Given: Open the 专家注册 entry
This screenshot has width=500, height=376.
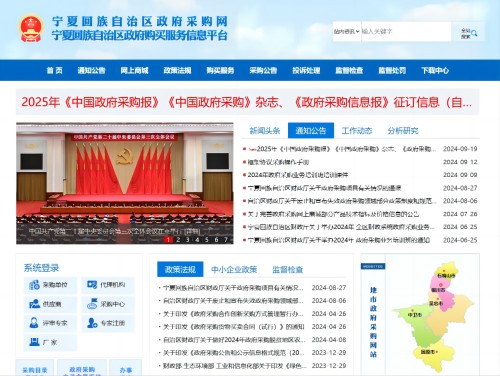Looking at the screenshot, I should 108,323.
